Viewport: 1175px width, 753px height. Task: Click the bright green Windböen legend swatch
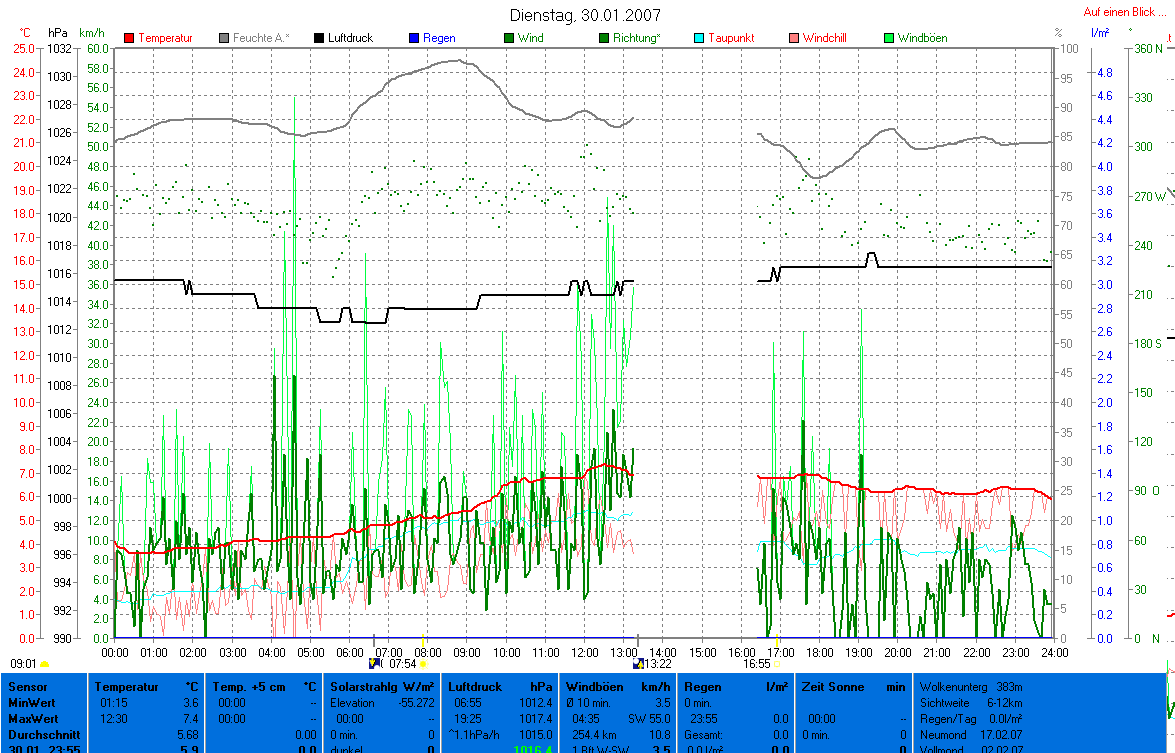[x=889, y=38]
